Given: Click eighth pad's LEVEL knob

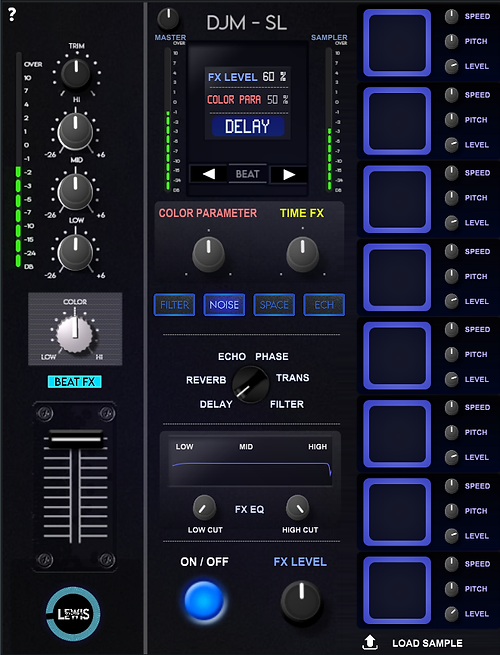Looking at the screenshot, I should [x=451, y=614].
